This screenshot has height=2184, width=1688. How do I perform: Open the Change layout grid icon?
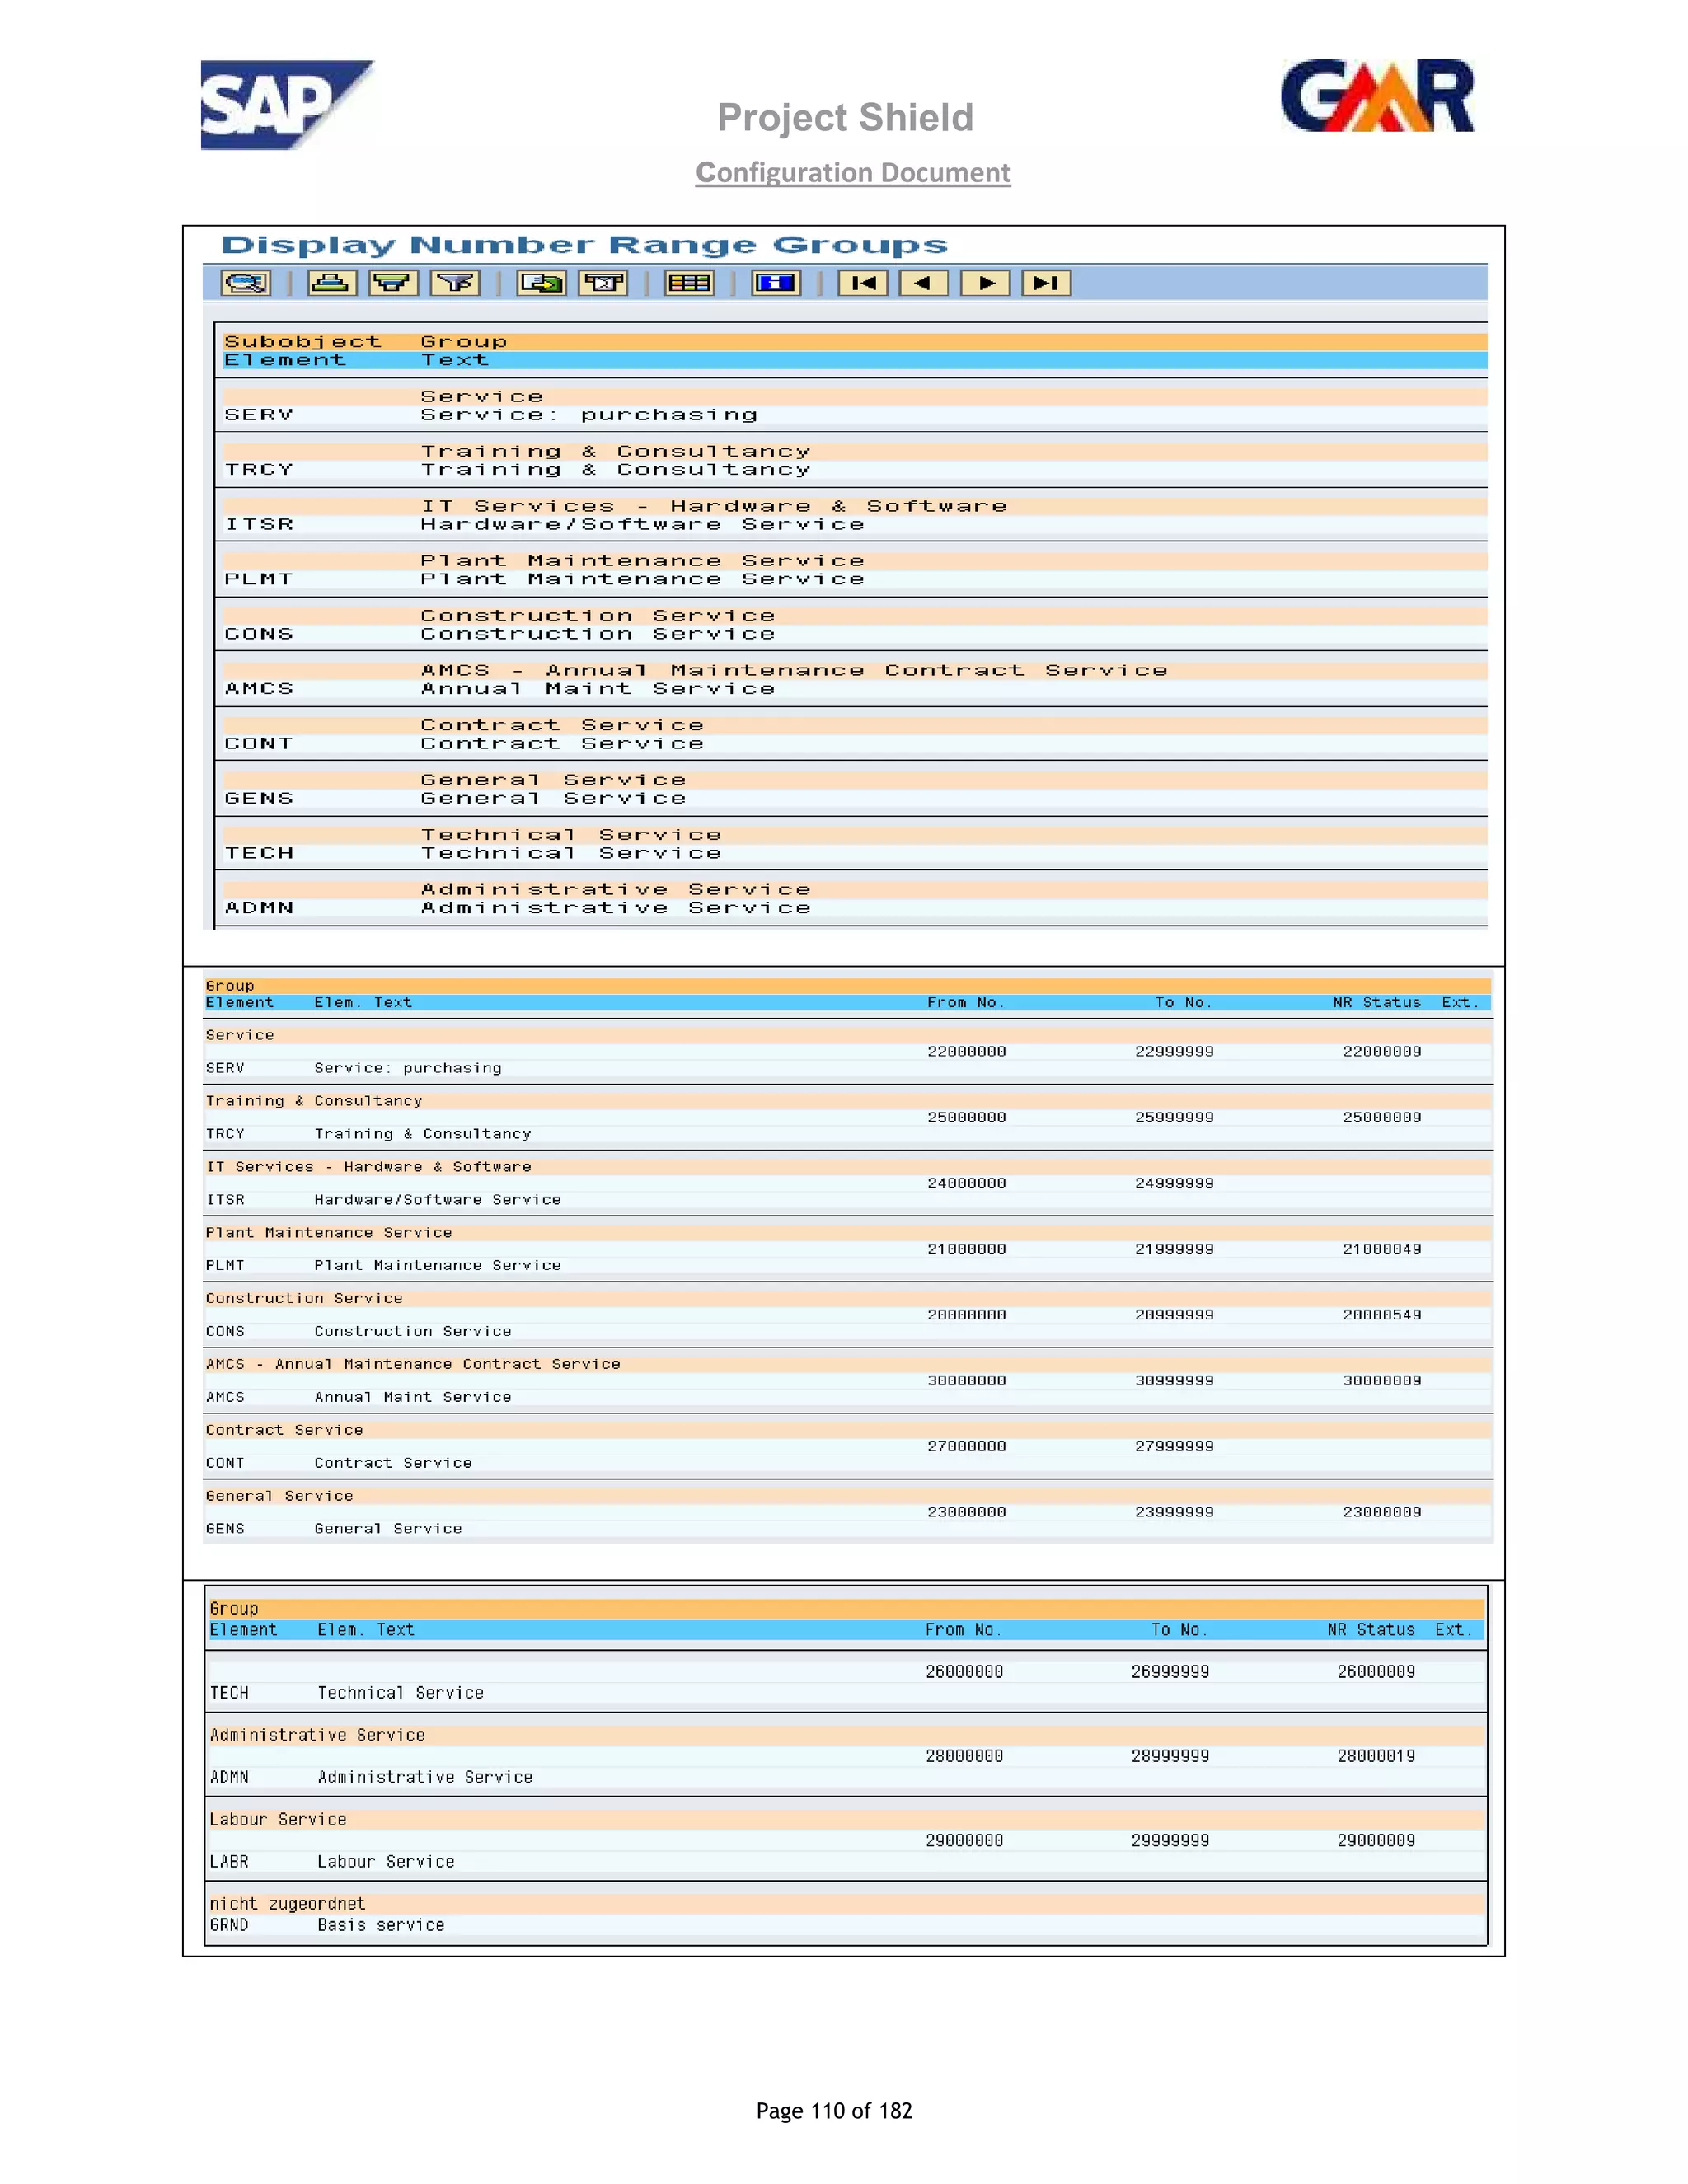pyautogui.click(x=689, y=283)
